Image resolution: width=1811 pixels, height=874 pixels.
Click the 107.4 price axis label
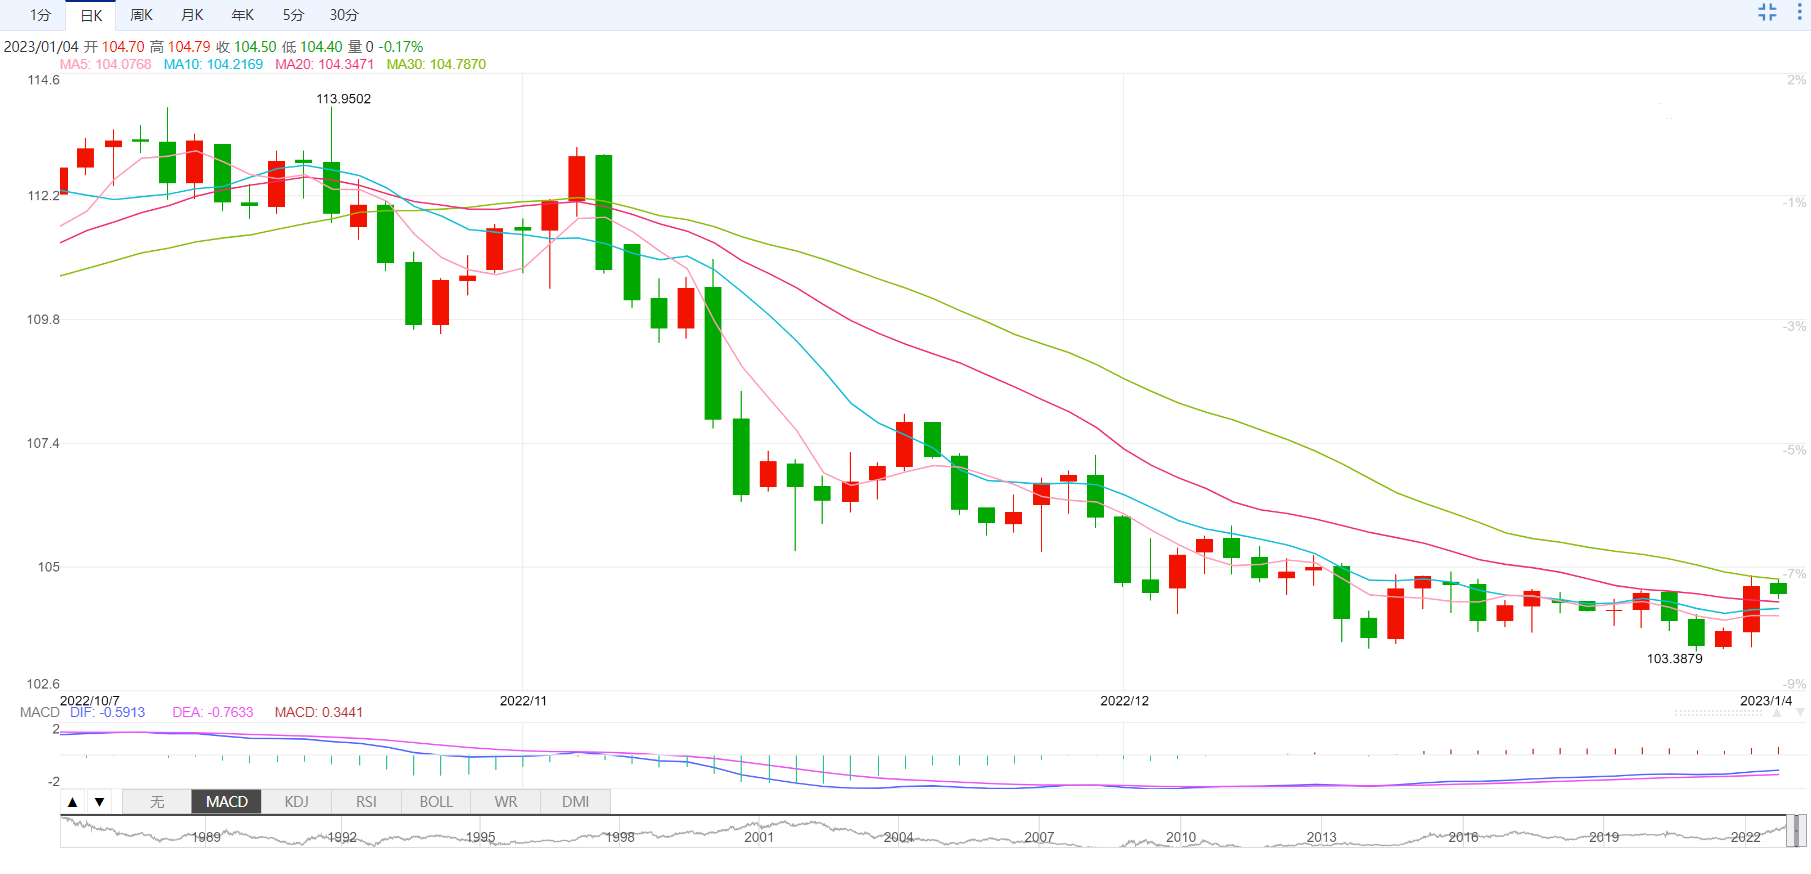43,443
